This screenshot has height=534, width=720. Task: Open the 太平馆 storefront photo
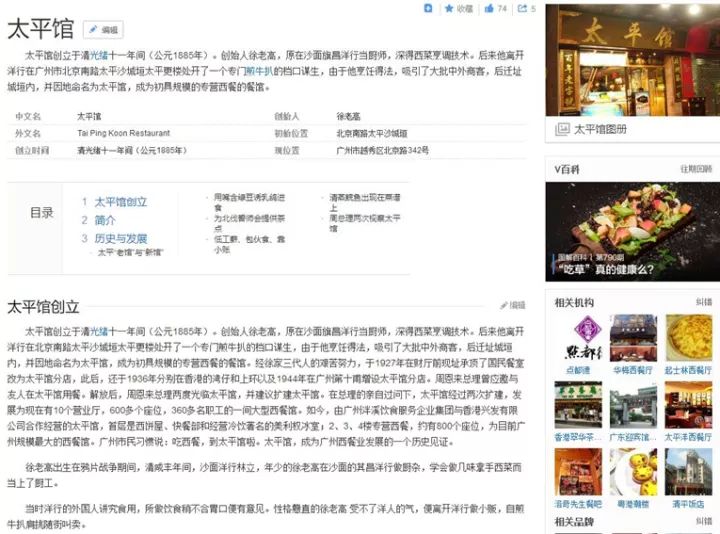point(632,60)
